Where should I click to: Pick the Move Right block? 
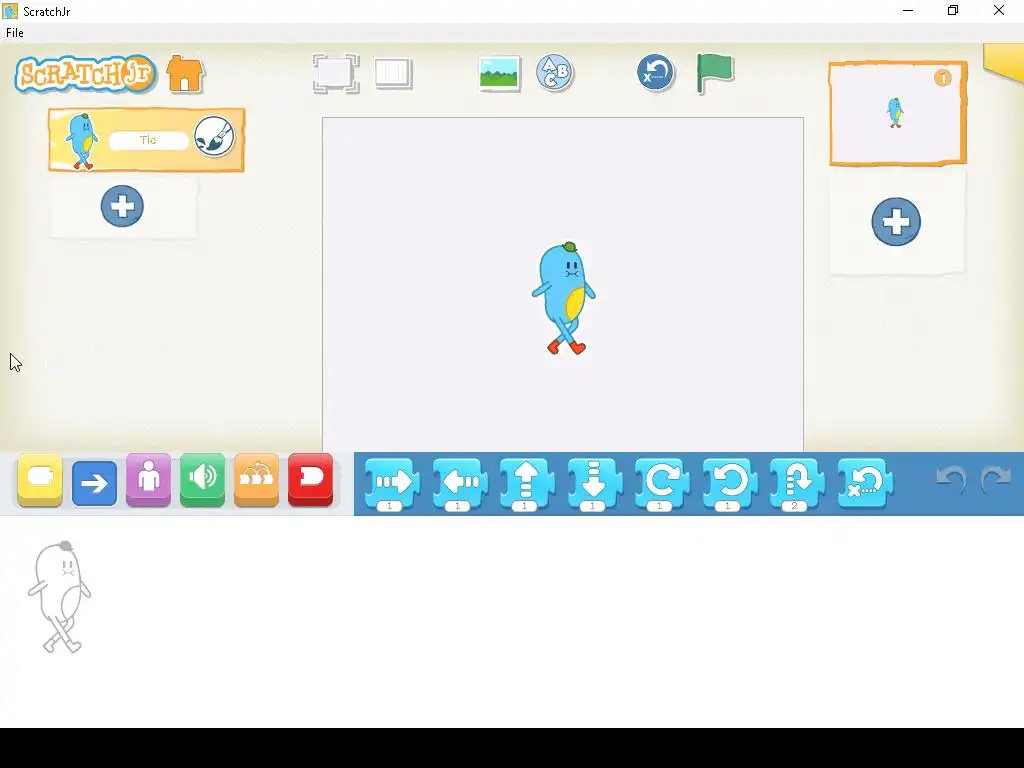[392, 484]
